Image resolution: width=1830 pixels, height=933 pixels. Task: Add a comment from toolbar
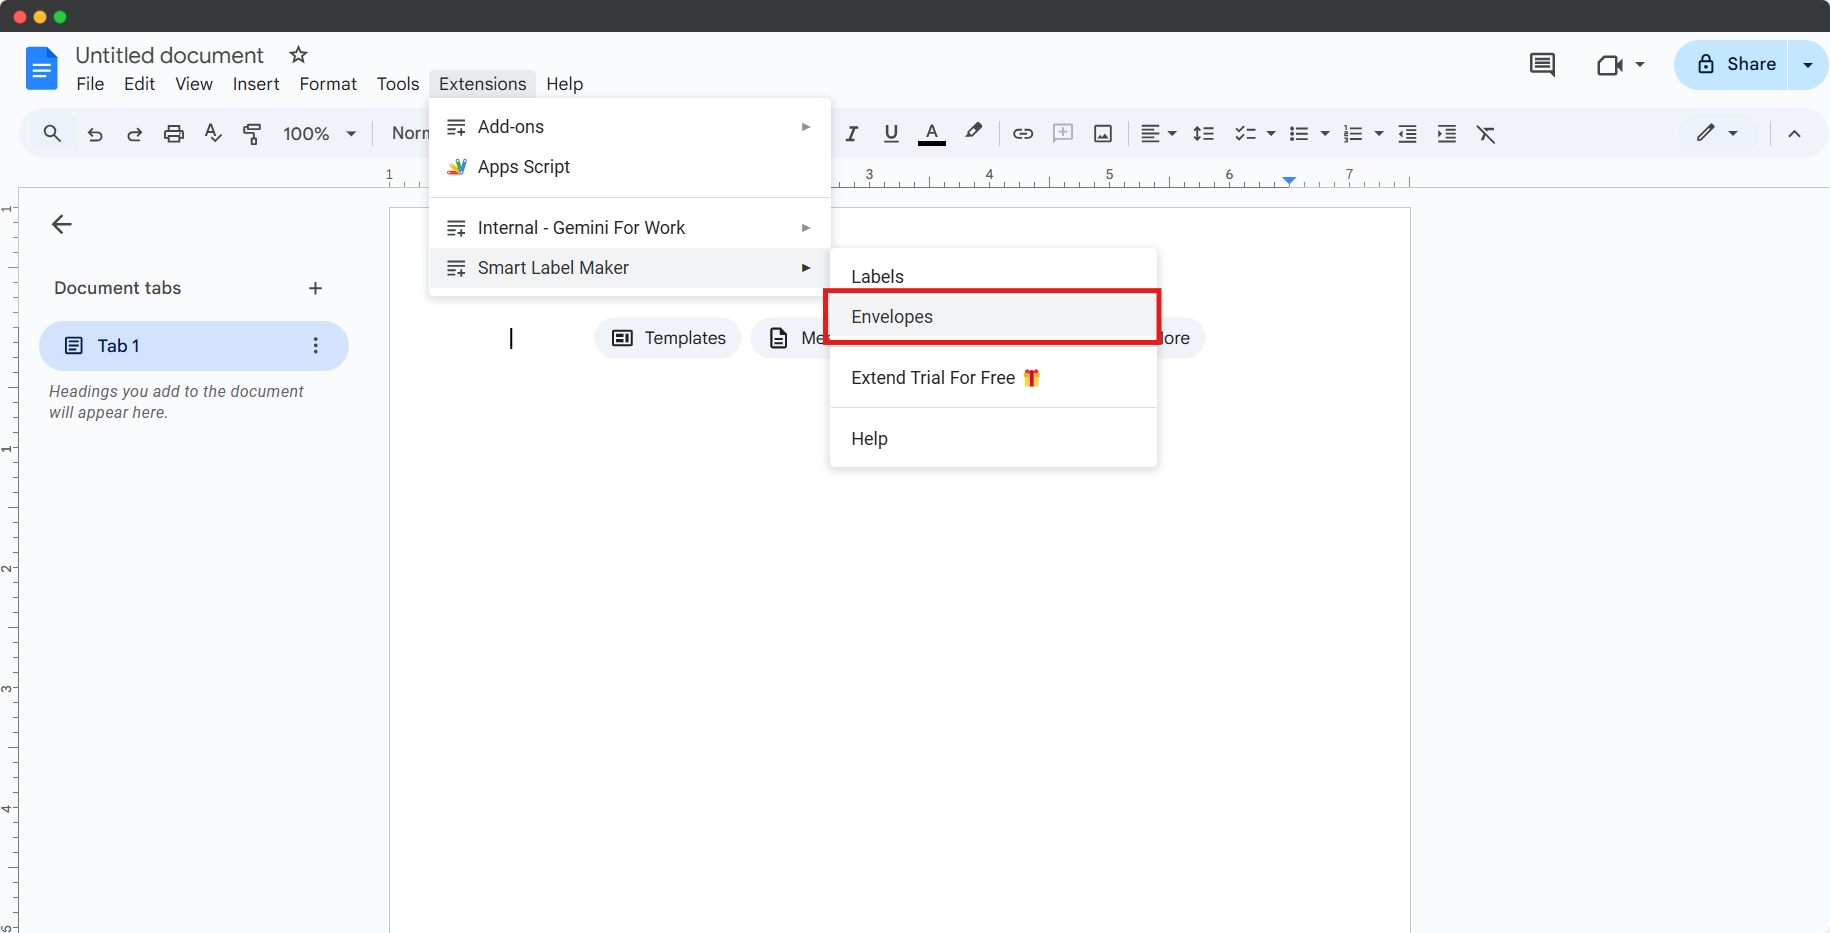[1063, 133]
